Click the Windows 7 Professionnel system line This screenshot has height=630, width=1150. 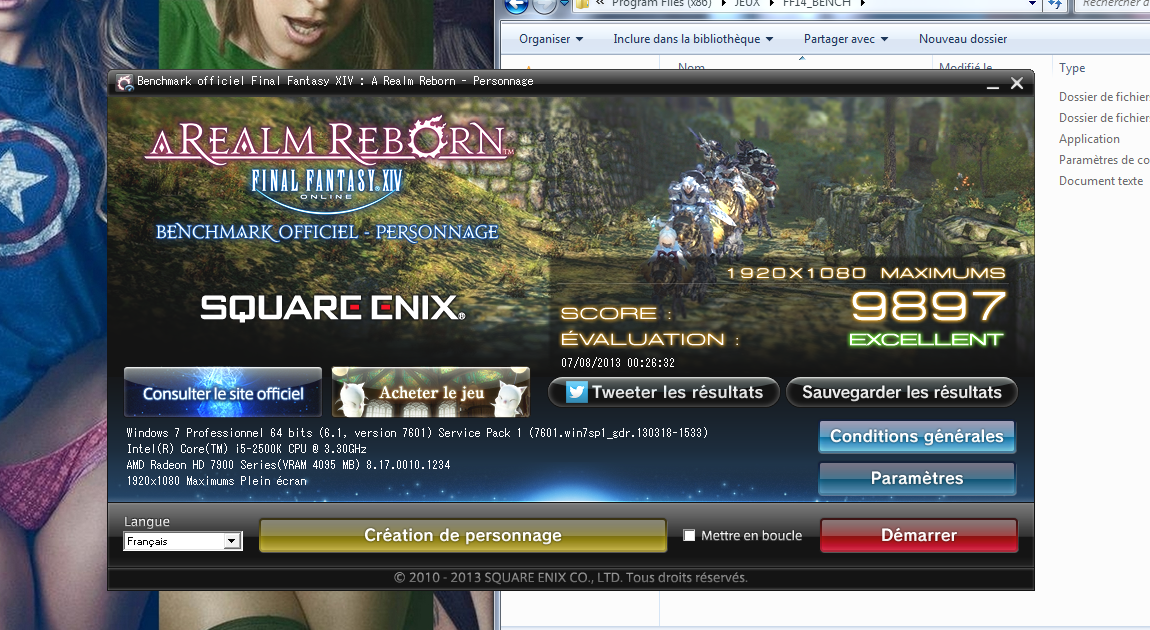pyautogui.click(x=417, y=433)
